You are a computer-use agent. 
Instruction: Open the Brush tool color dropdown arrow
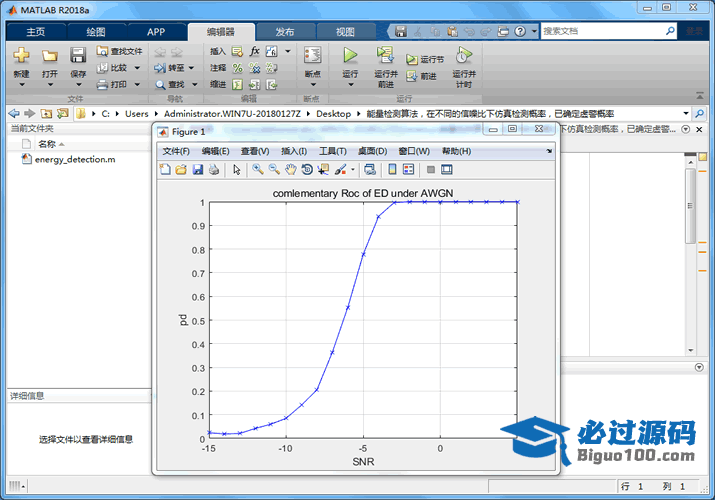pos(353,170)
